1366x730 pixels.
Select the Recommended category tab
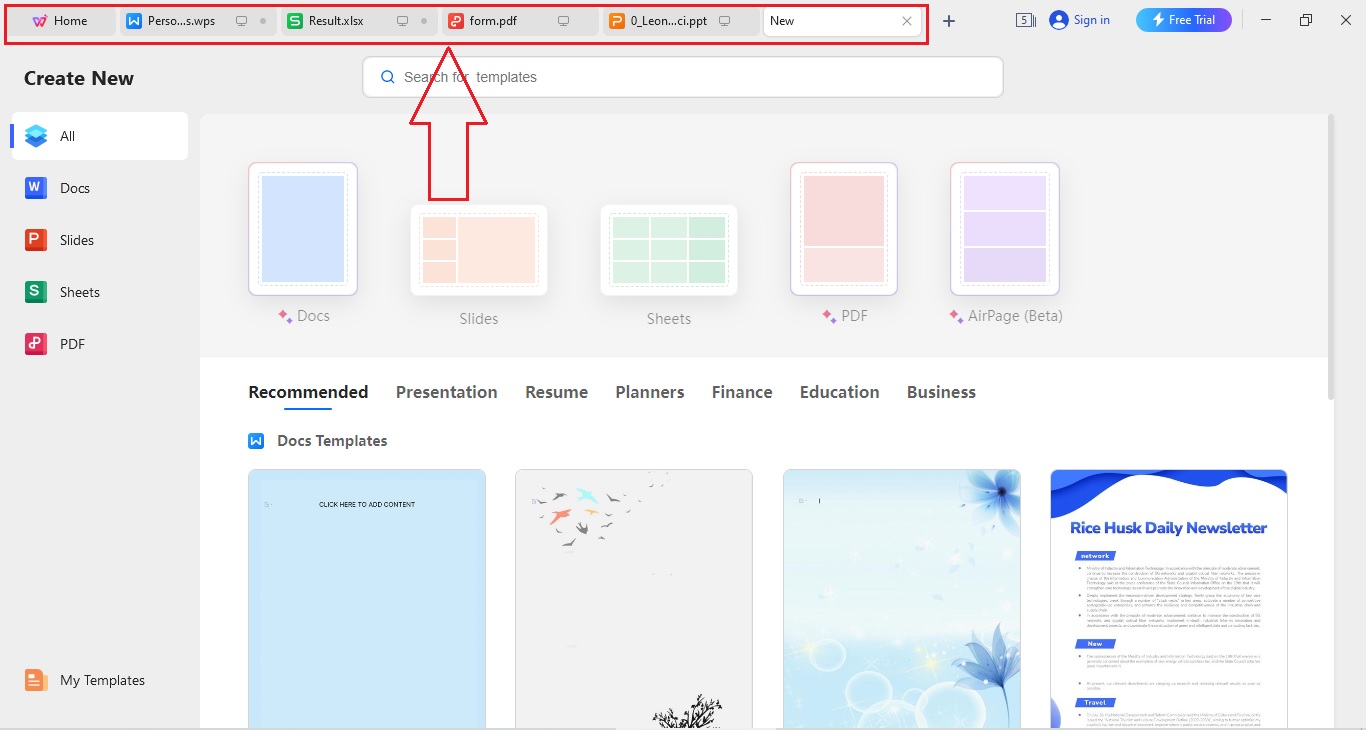pos(308,392)
